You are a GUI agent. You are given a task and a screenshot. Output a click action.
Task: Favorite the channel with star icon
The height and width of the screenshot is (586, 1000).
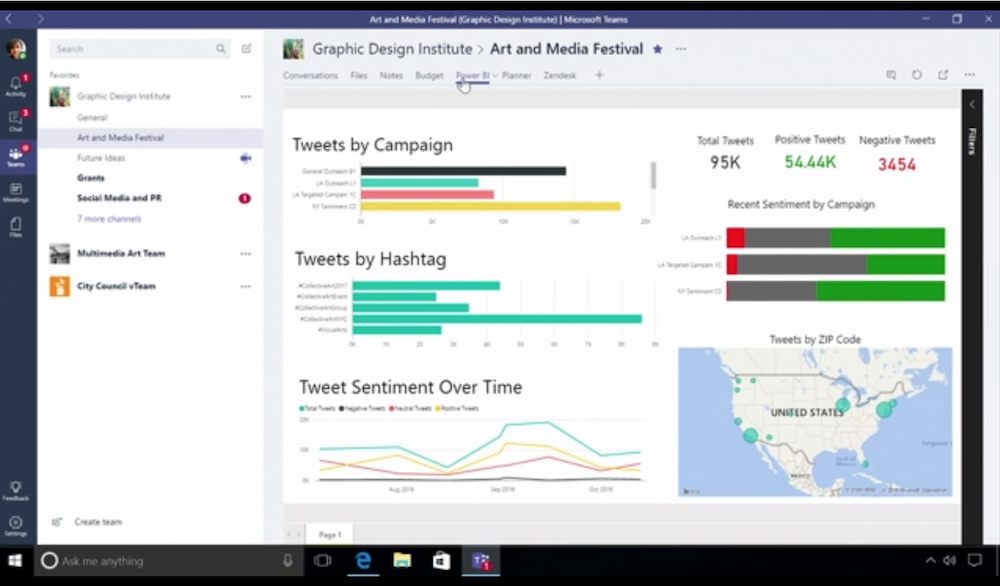pos(658,49)
